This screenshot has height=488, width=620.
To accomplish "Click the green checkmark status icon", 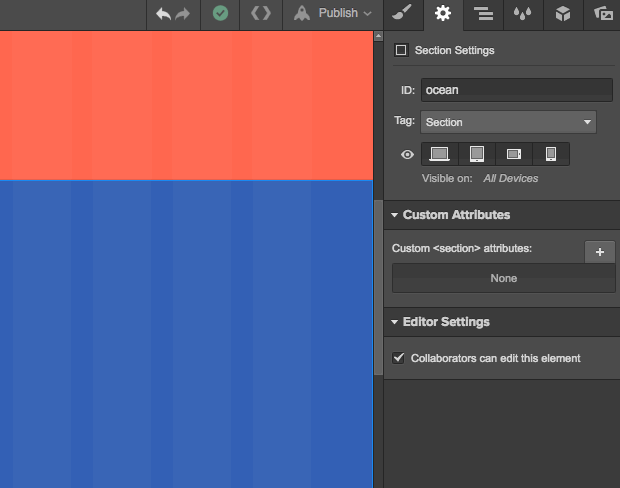I will 220,14.
